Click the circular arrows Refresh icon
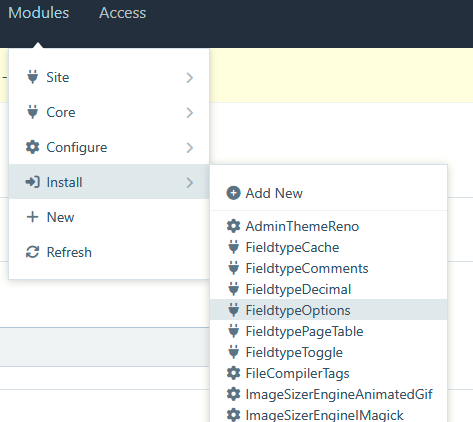The height and width of the screenshot is (422, 473). click(x=33, y=252)
